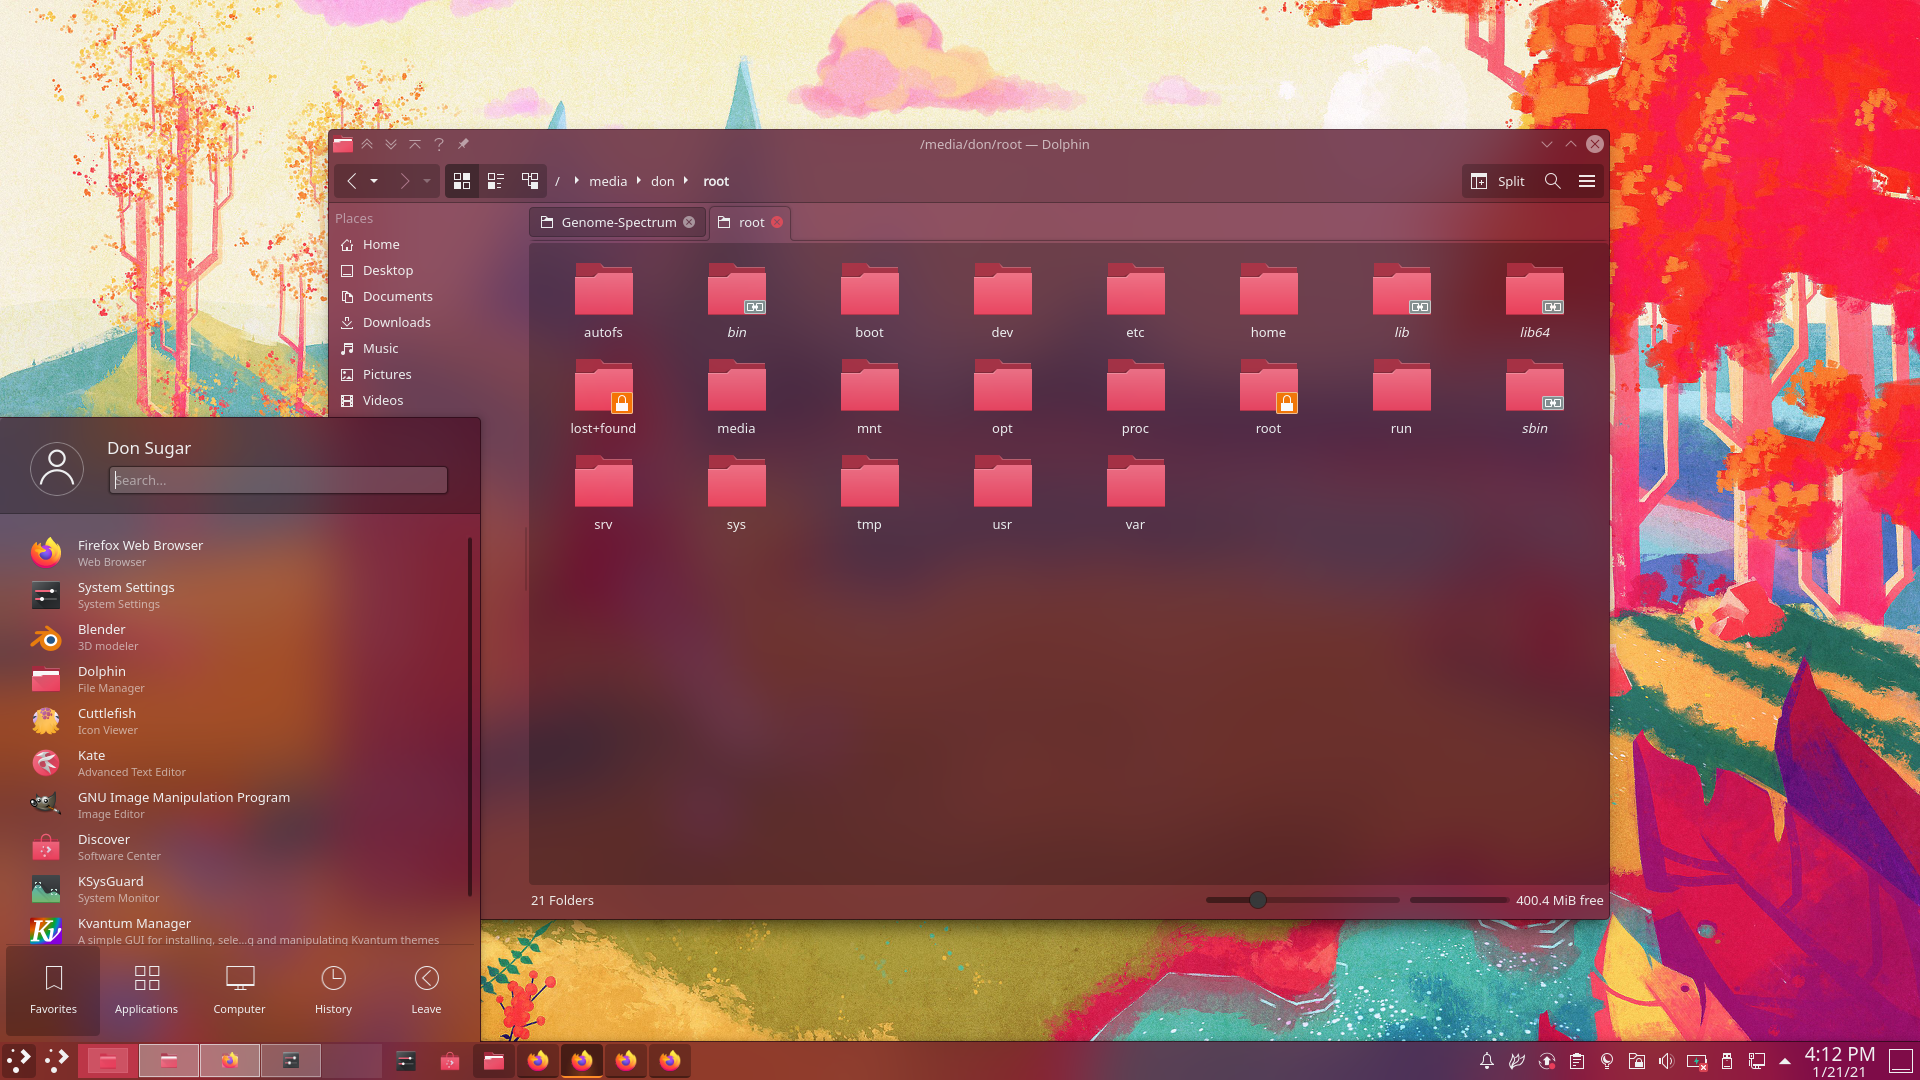The image size is (1920, 1080).
Task: Close the root tab
Action: (x=777, y=222)
